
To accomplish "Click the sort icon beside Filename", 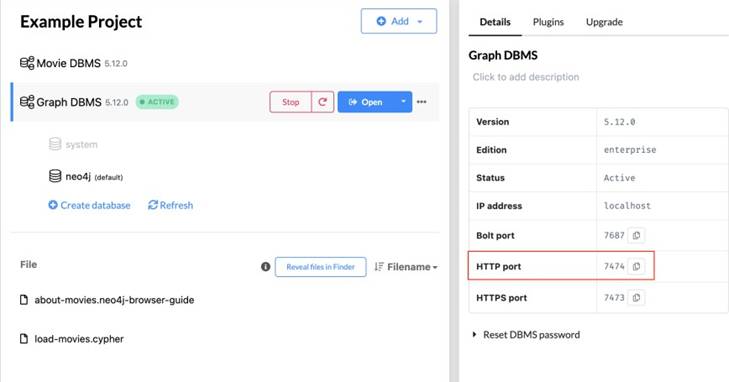I will (379, 267).
